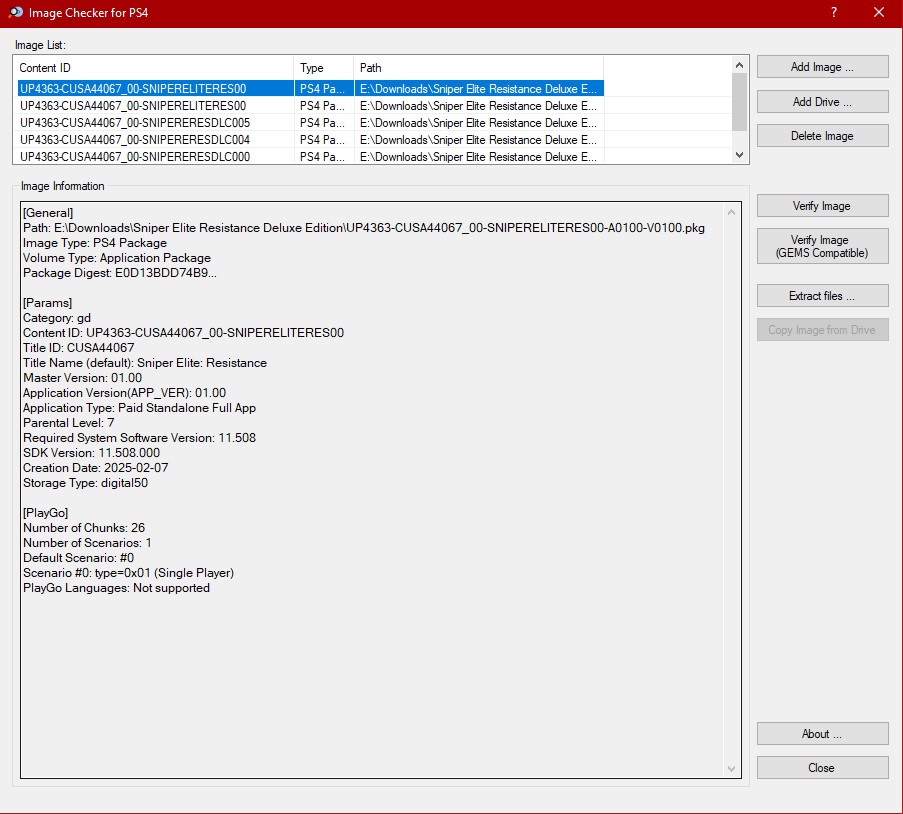
Task: Click the Title Name Sniper Elite: Resistance line
Action: [145, 363]
